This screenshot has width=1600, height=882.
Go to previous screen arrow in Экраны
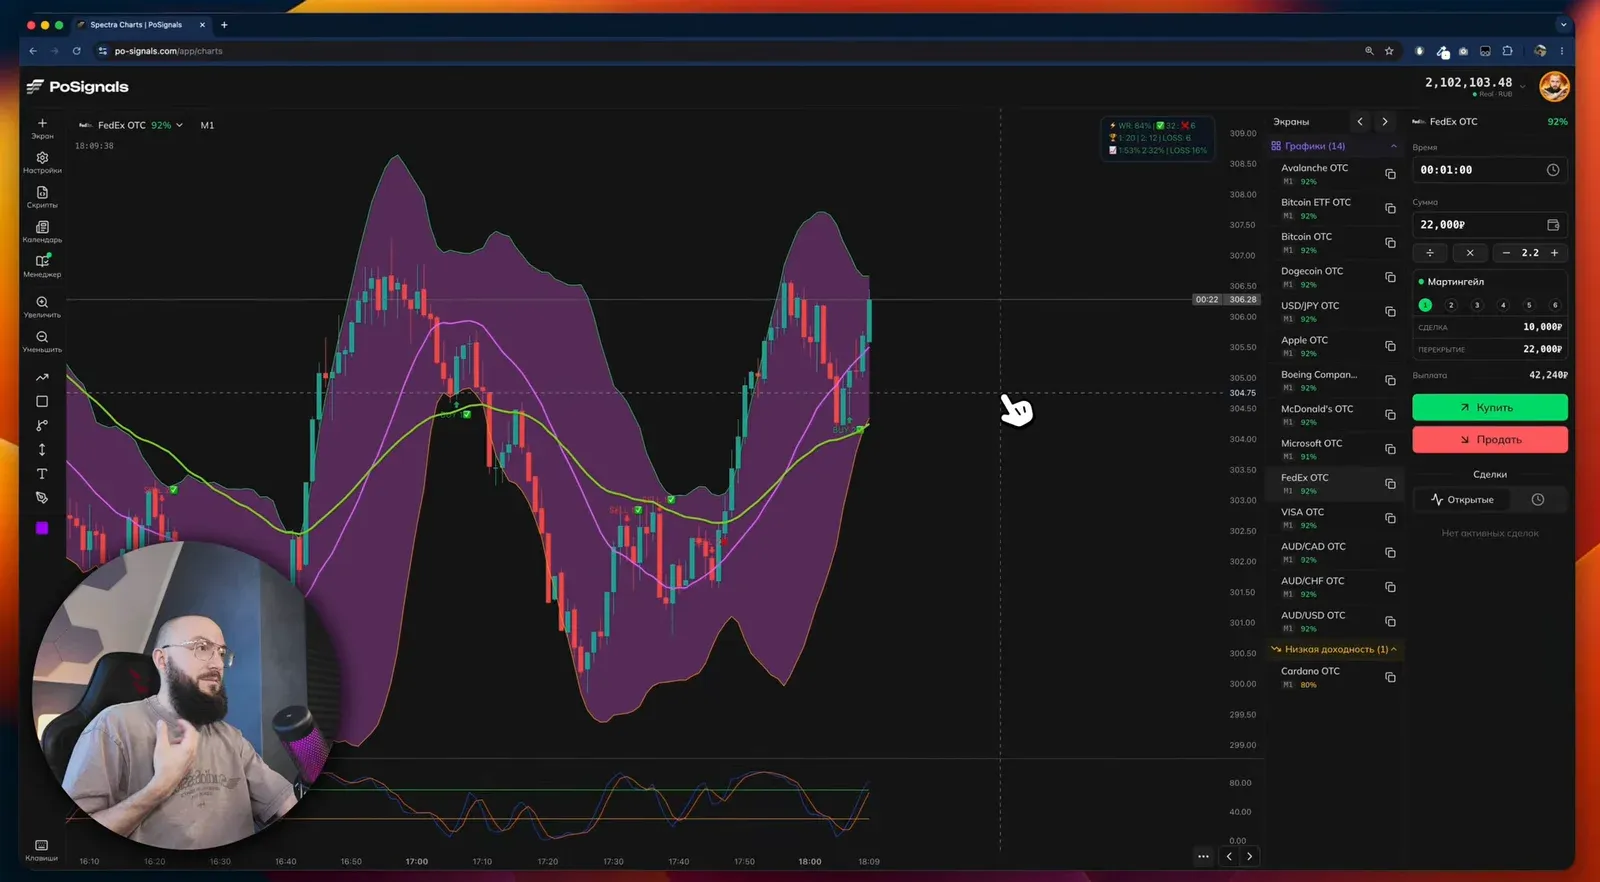(1360, 121)
